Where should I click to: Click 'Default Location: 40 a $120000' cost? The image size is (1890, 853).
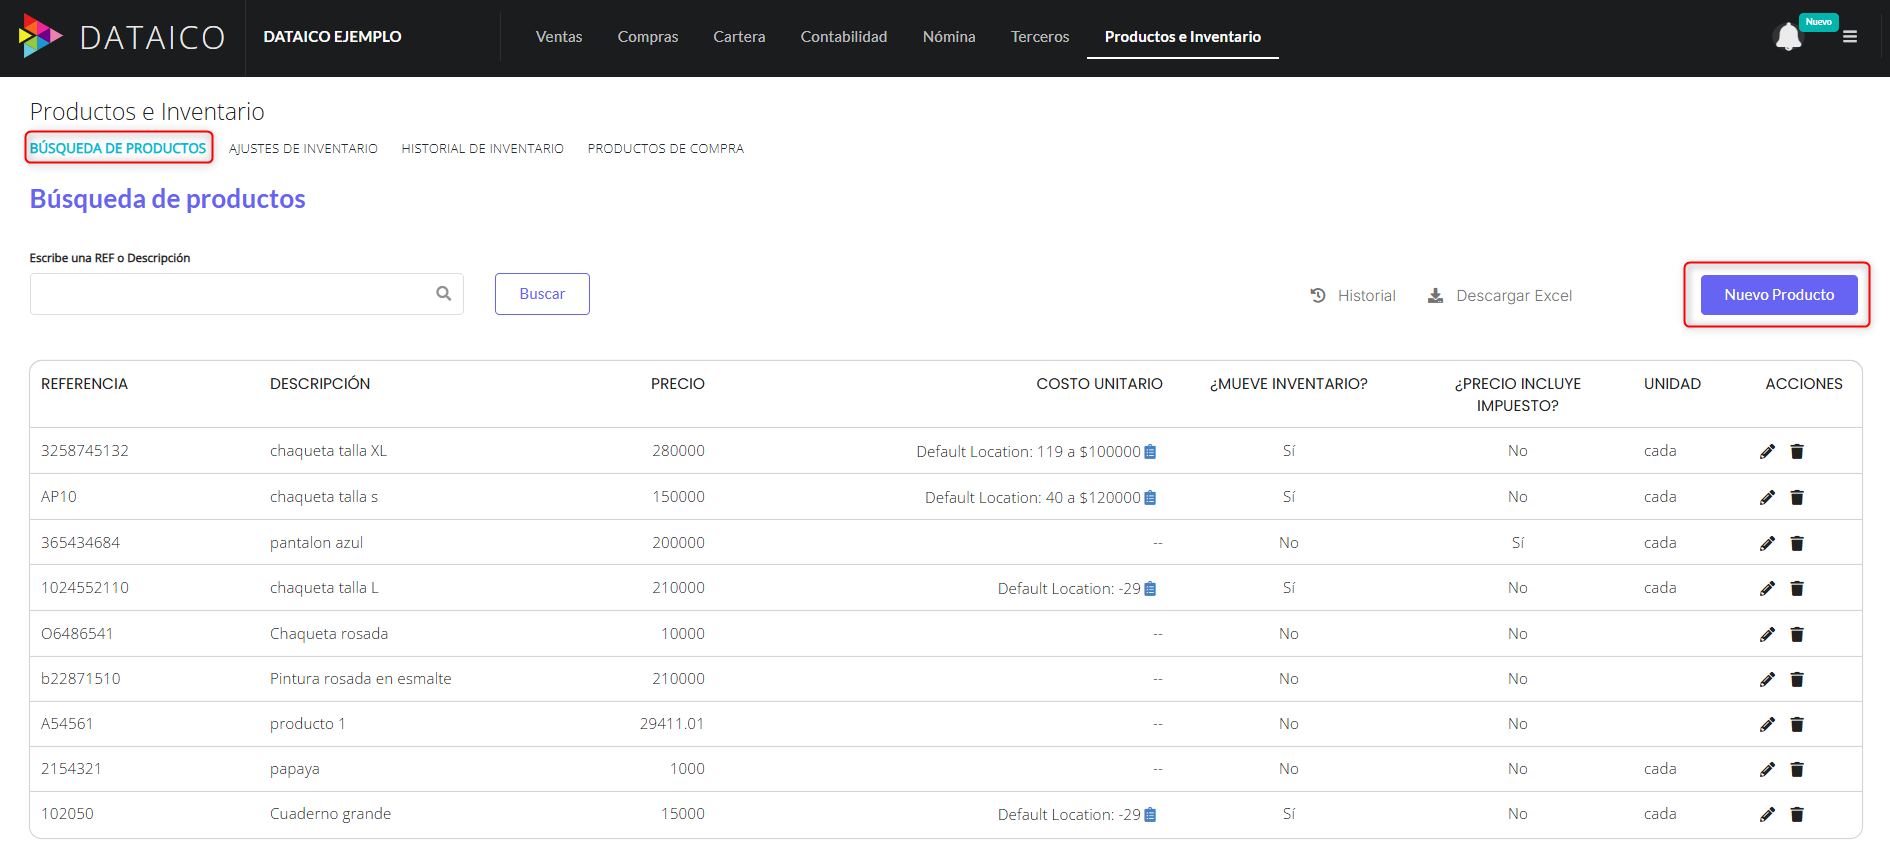[x=1033, y=498]
